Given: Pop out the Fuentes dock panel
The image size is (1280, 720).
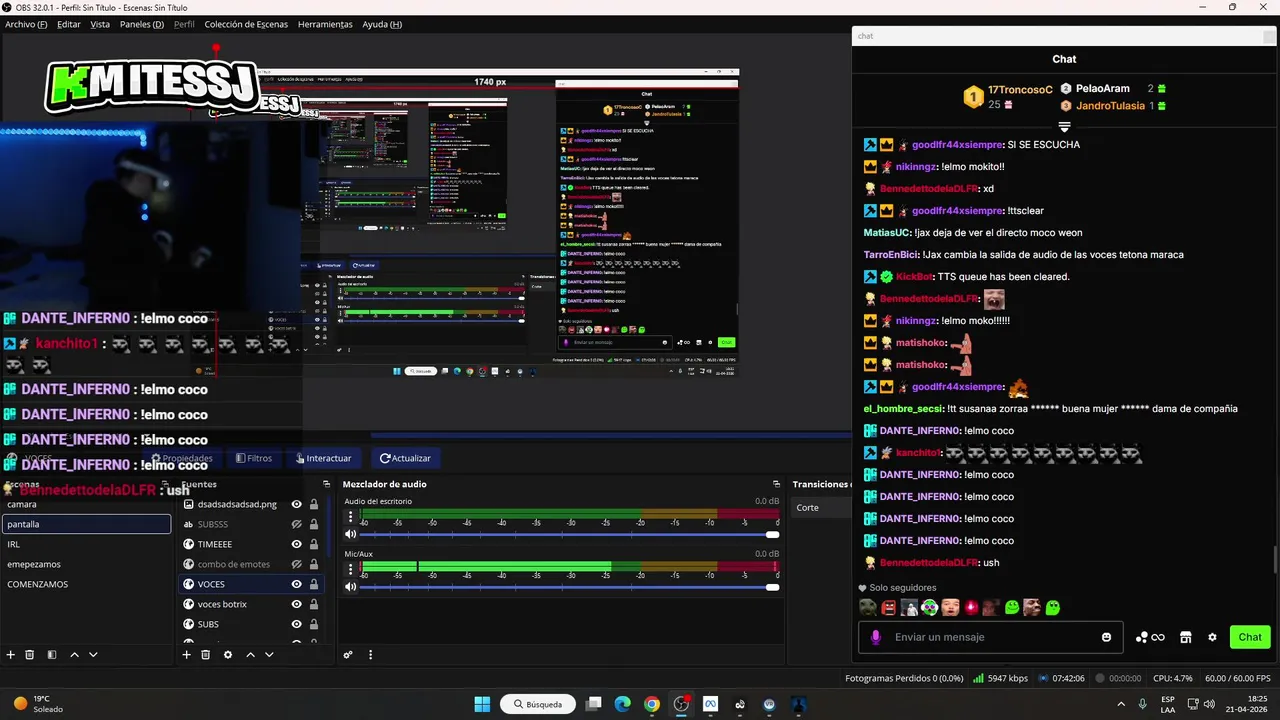Looking at the screenshot, I should click(x=325, y=484).
